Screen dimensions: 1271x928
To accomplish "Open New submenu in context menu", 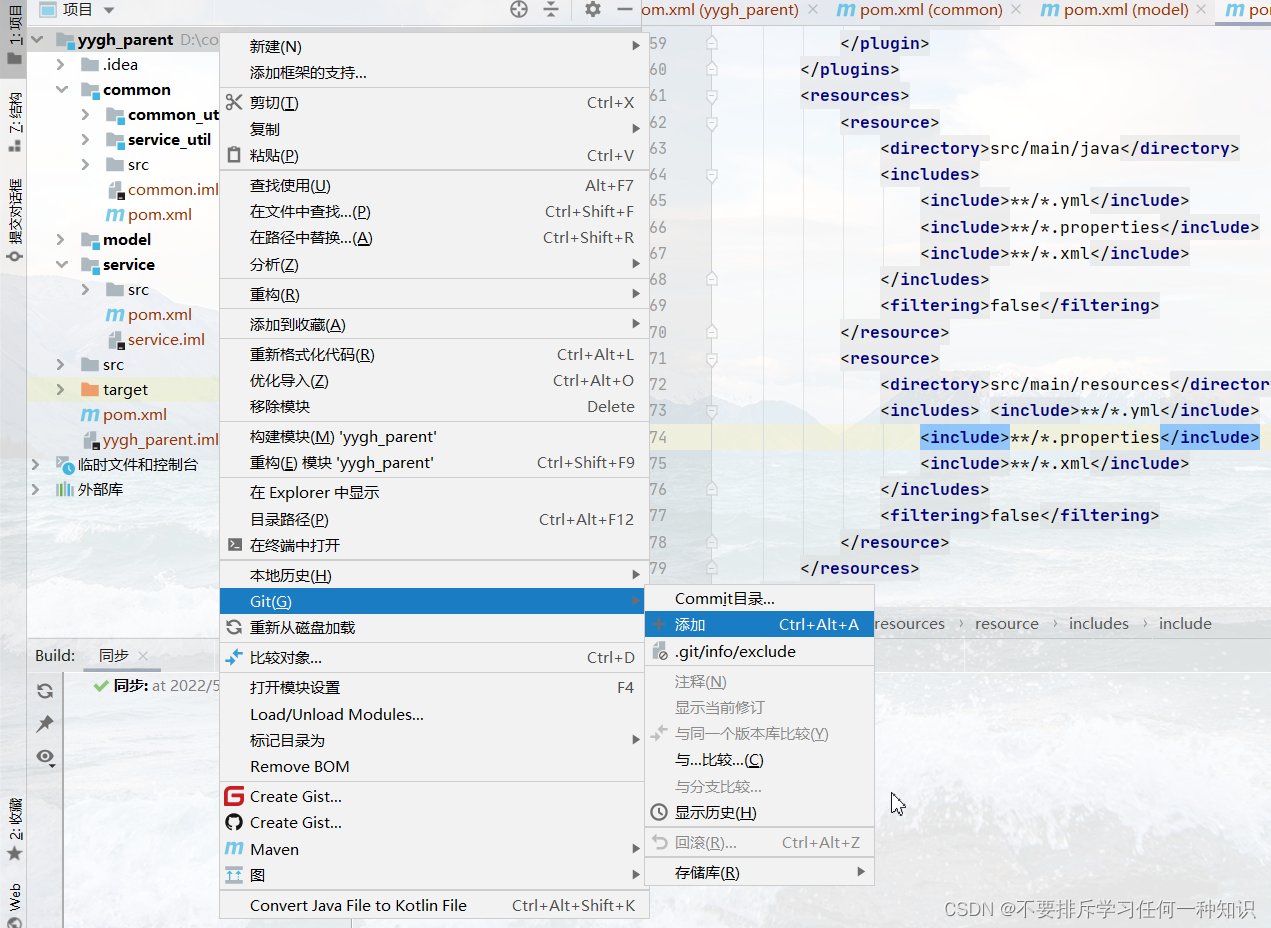I will click(x=434, y=47).
